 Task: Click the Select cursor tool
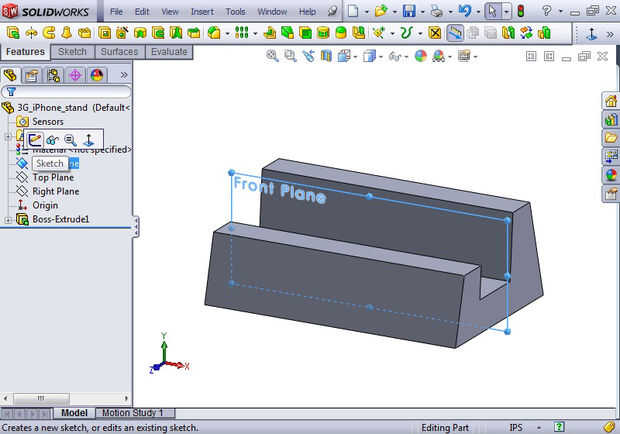[493, 11]
